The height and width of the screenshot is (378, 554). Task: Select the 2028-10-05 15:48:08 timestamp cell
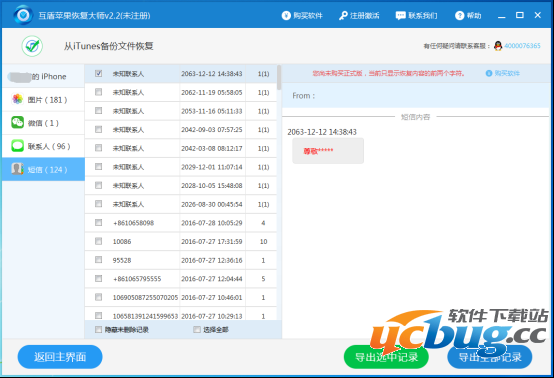pos(212,185)
